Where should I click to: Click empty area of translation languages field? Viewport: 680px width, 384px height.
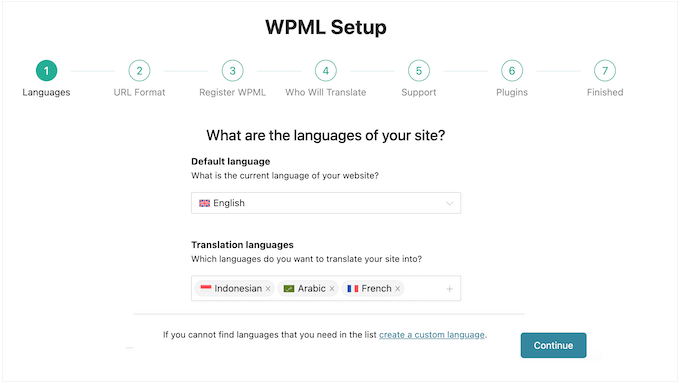coord(424,289)
